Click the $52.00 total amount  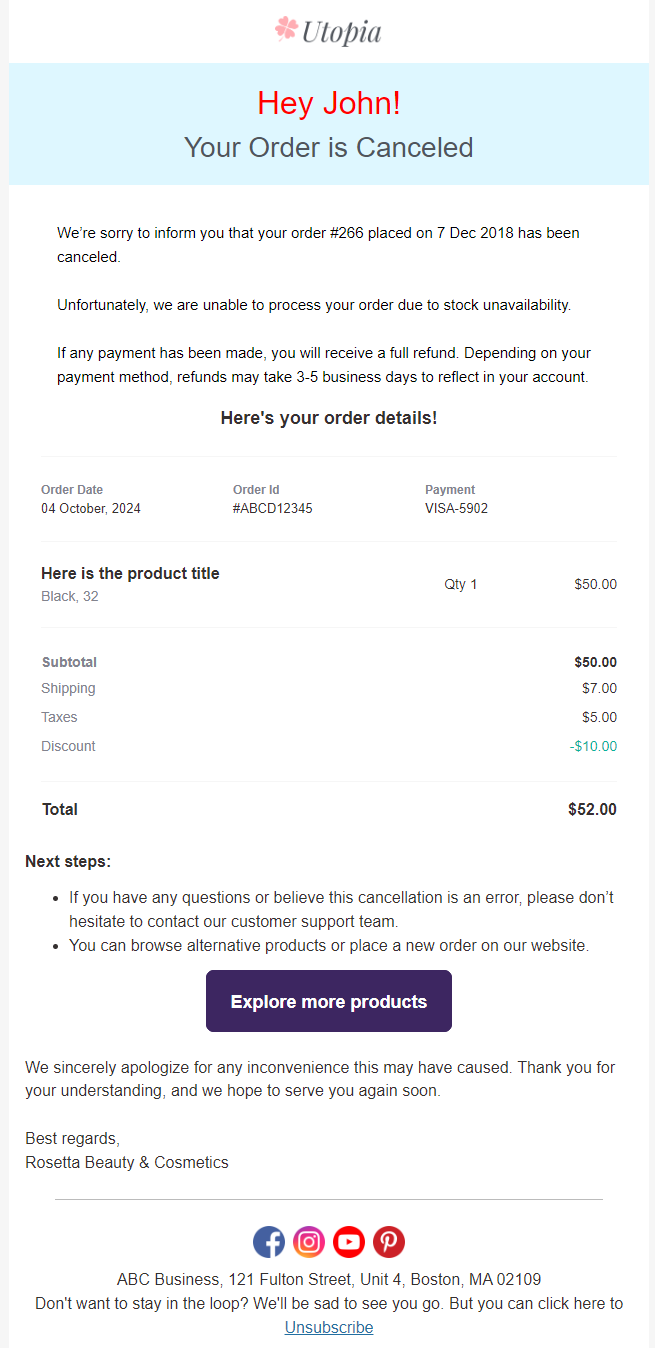[592, 809]
